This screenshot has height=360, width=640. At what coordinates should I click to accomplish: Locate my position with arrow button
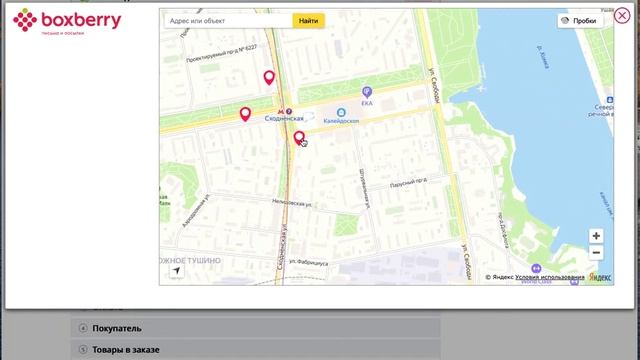[x=176, y=271]
